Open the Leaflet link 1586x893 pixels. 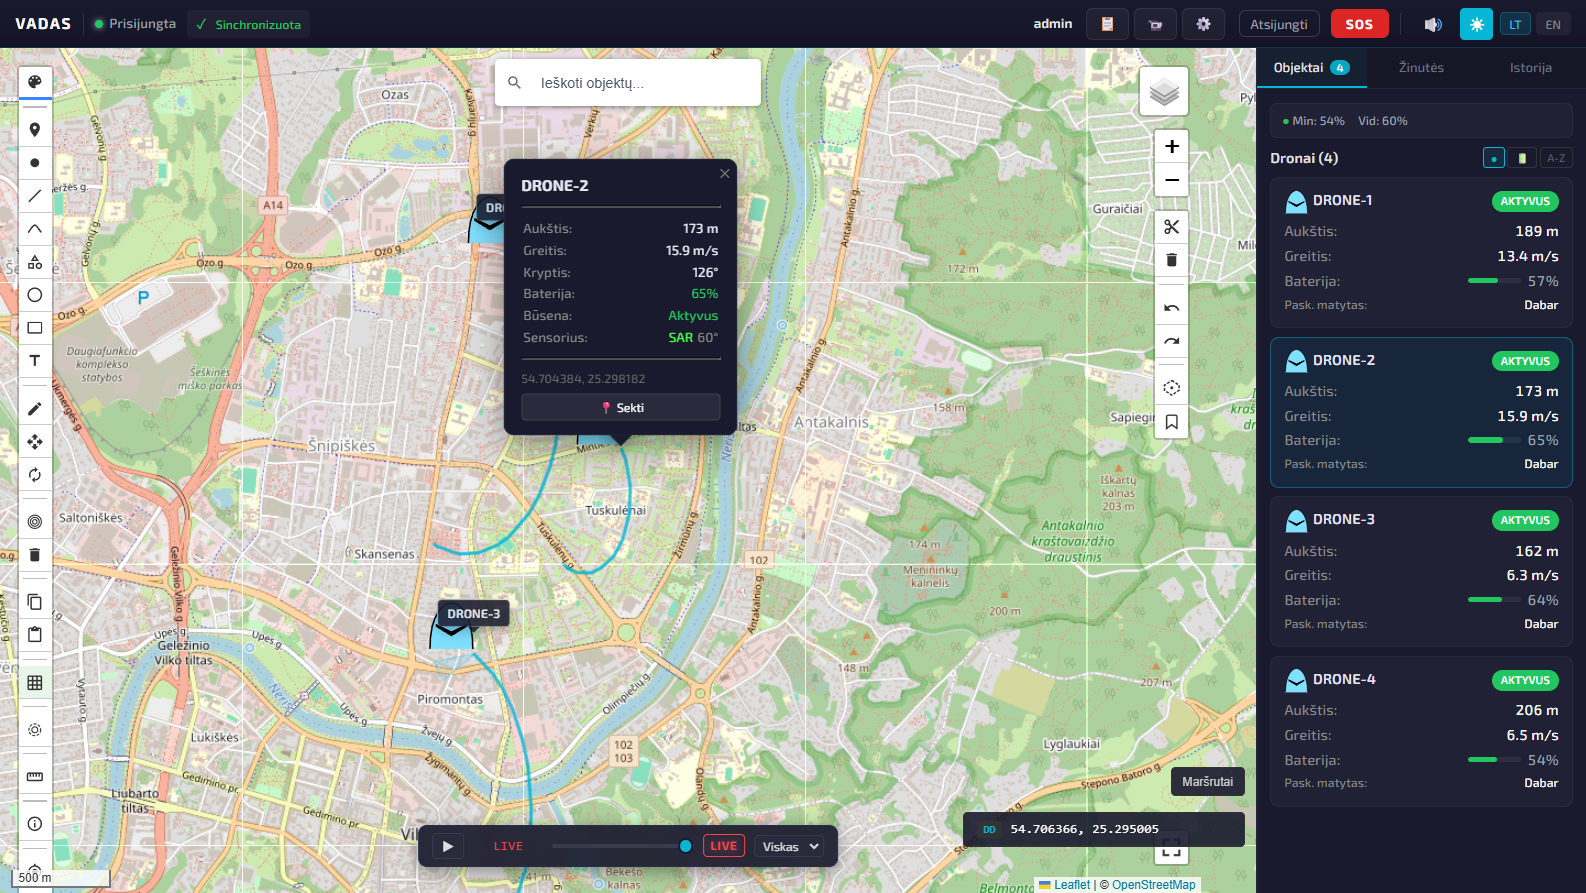click(x=1071, y=885)
